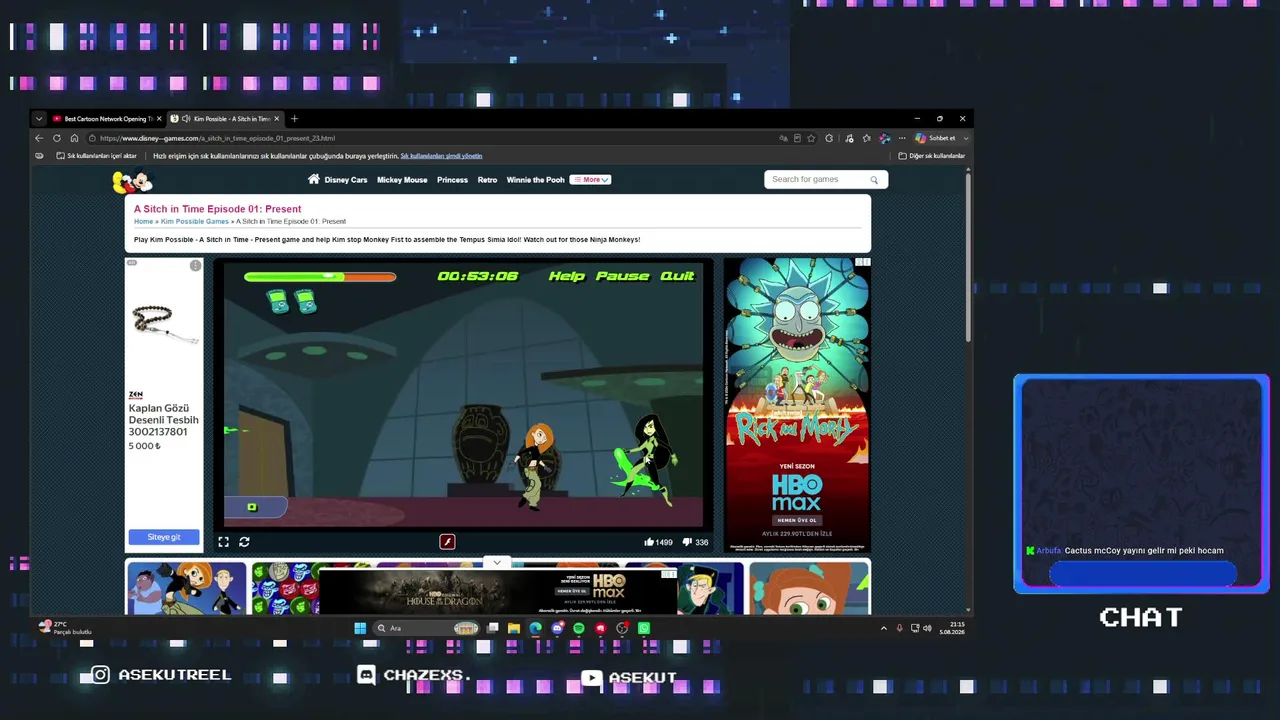Click the browser extensions icon

[x=829, y=138]
